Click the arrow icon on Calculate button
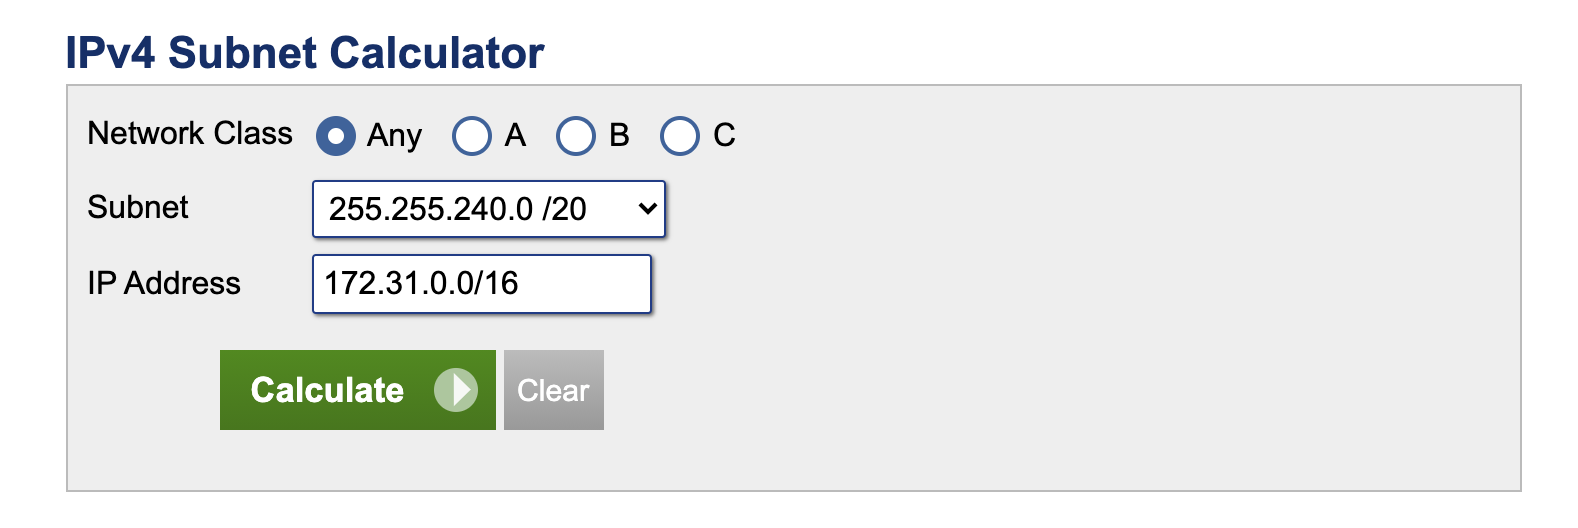Viewport: 1578px width, 528px height. [456, 390]
